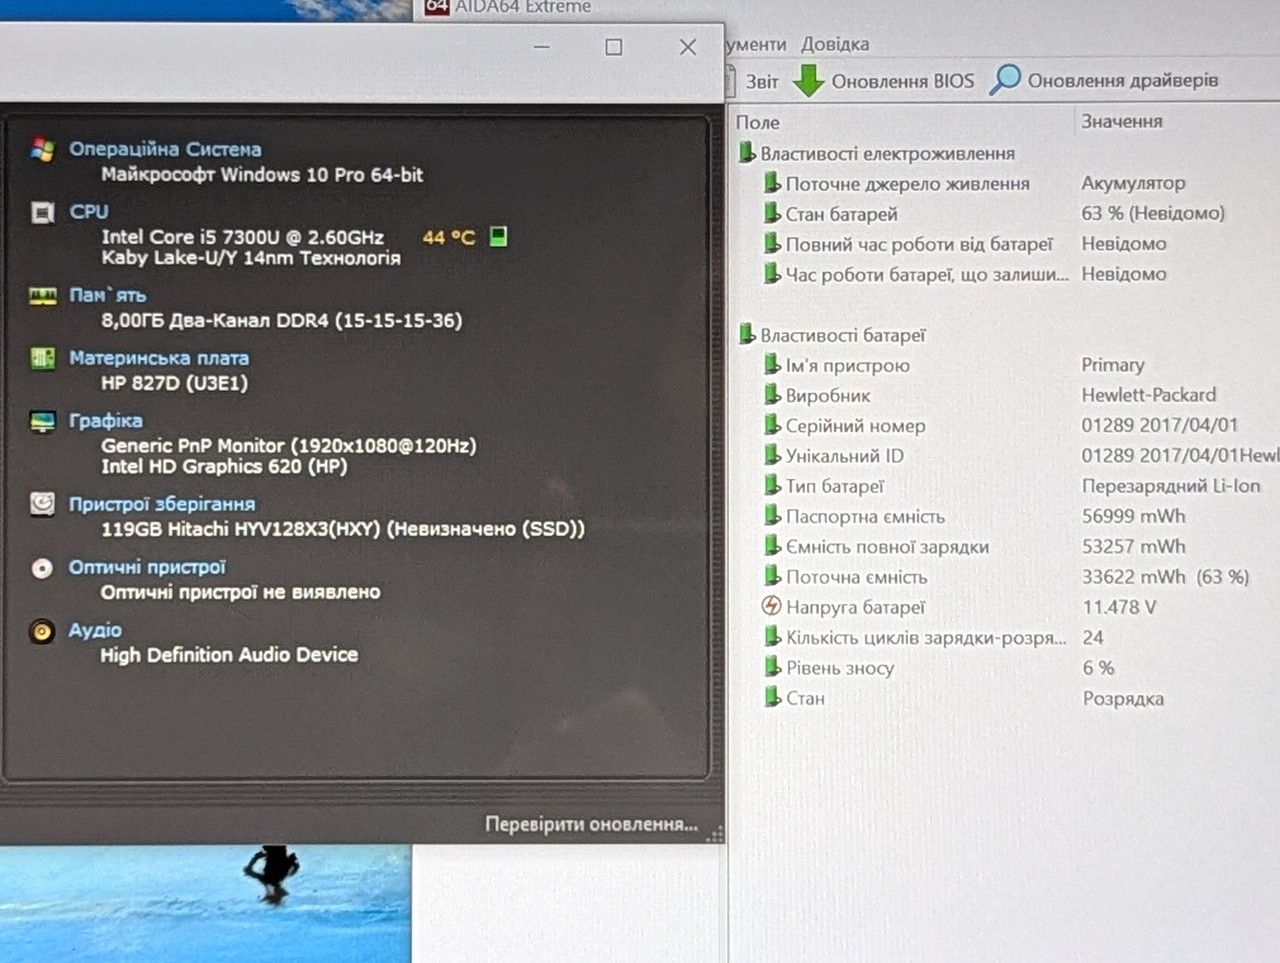Screen dimensions: 1280x963
Task: Click the motherboard icon next to Материнська плата
Action: 42,358
